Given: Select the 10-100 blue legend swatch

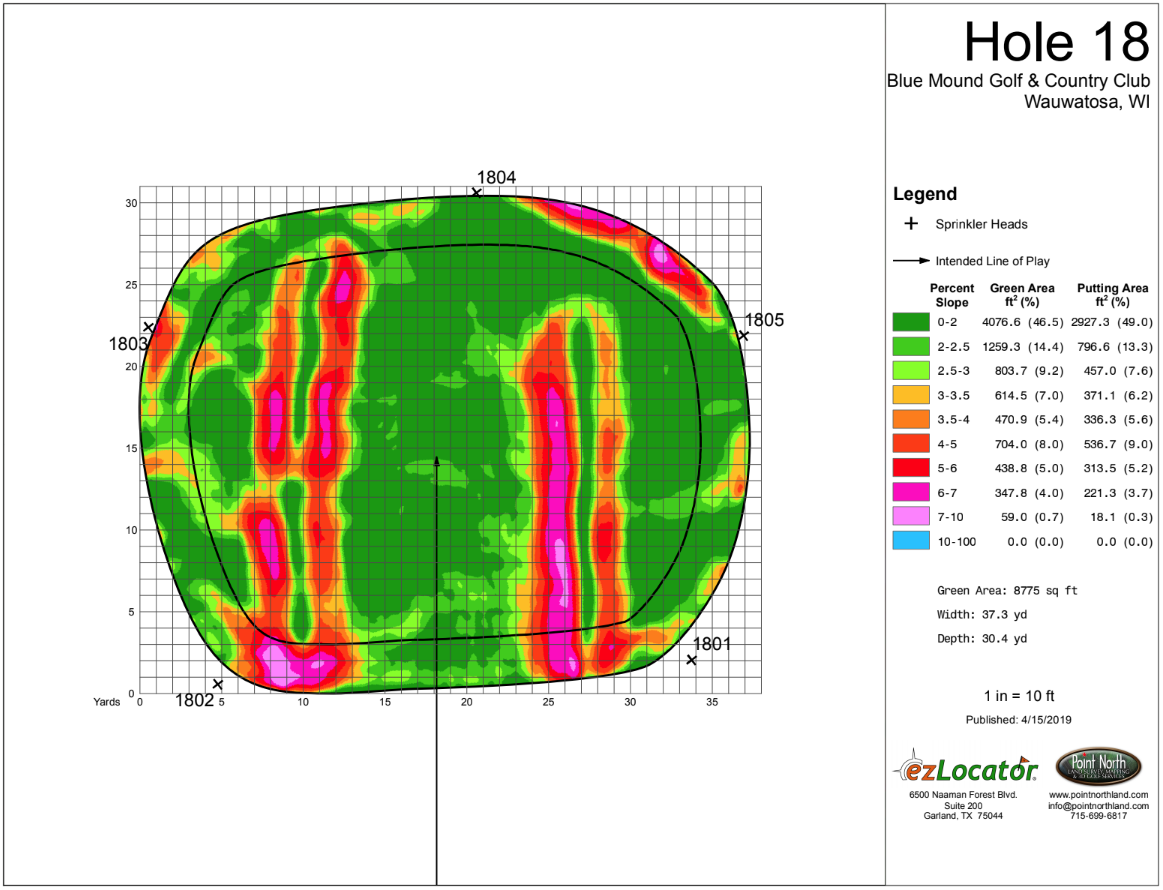Looking at the screenshot, I should [911, 541].
